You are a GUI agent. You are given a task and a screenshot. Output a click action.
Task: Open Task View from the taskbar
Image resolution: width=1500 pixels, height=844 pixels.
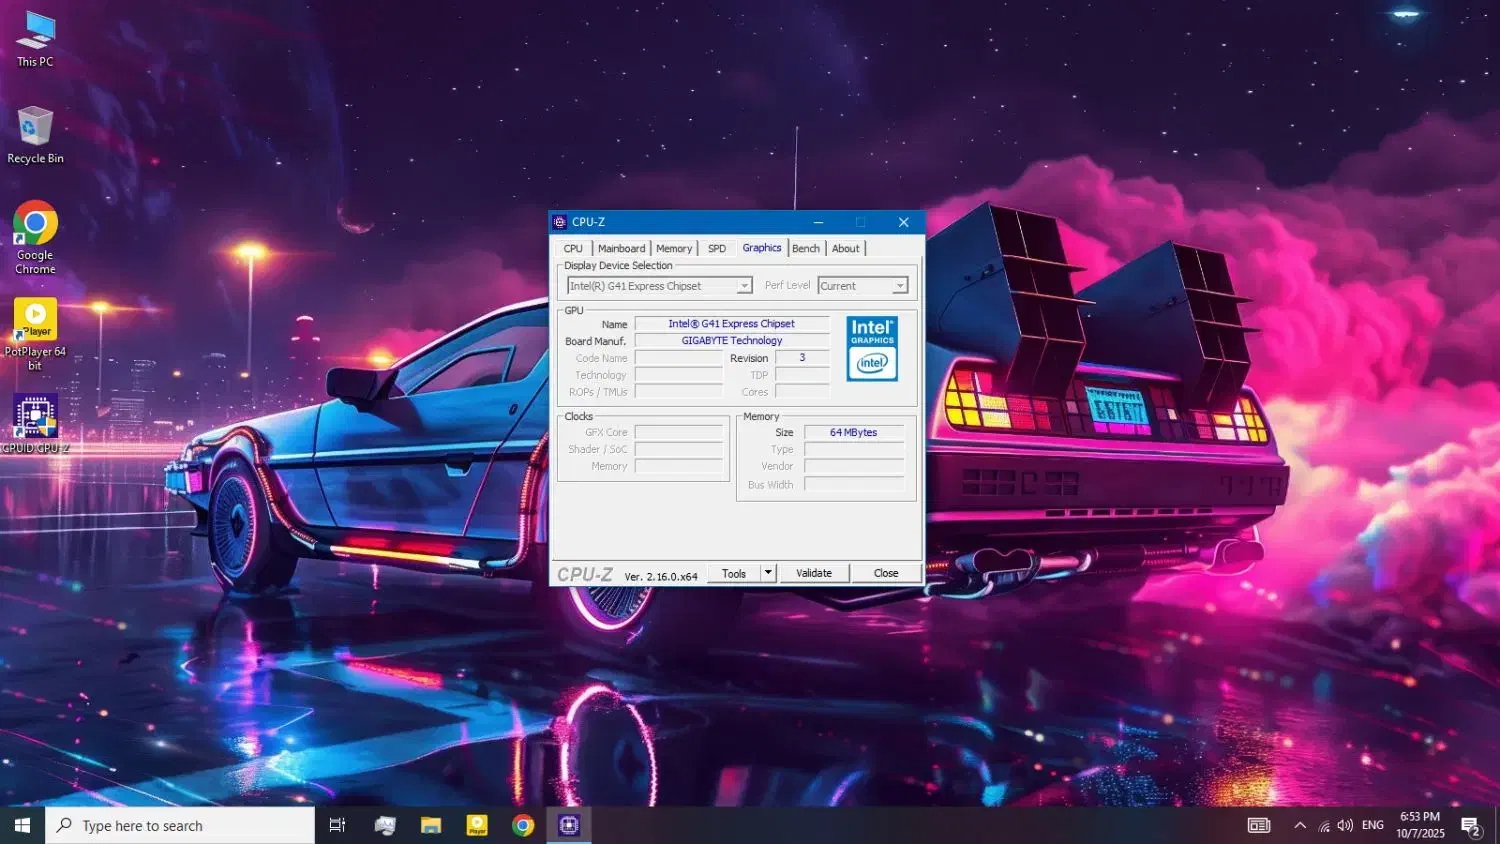pyautogui.click(x=337, y=825)
